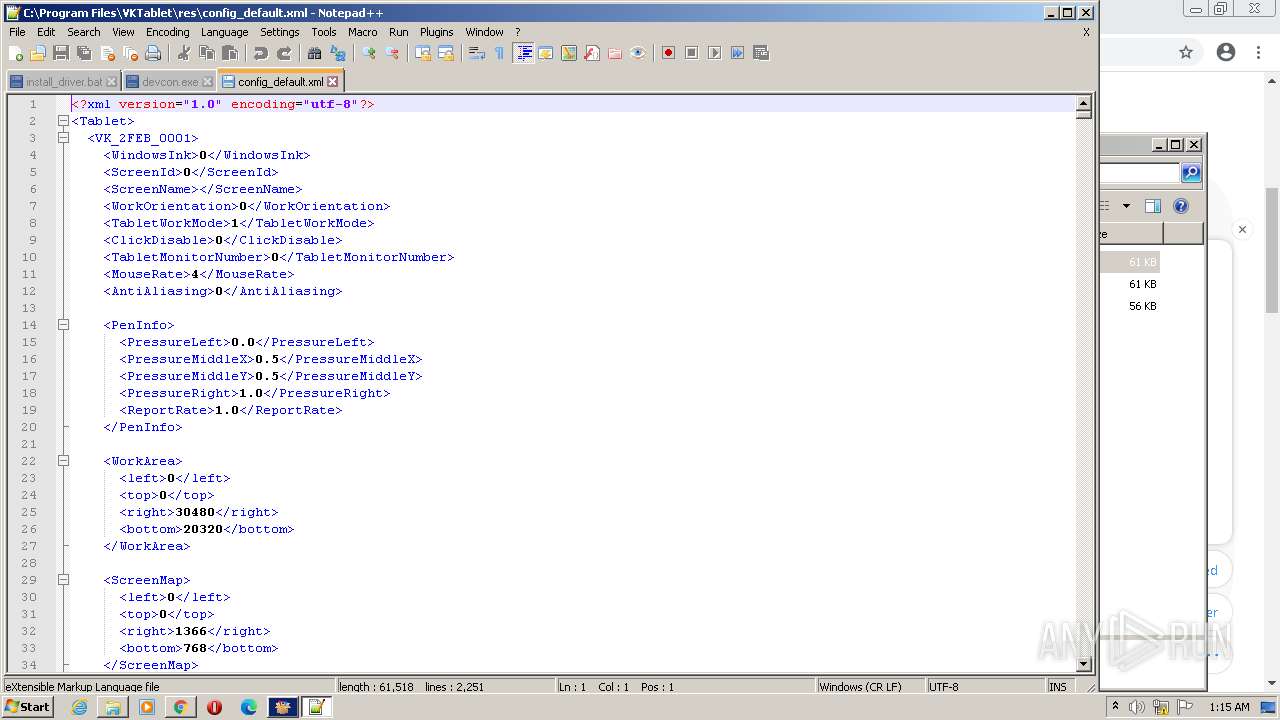Click the Copy toolbar icon
Screen dimensions: 1280x720
click(x=207, y=53)
